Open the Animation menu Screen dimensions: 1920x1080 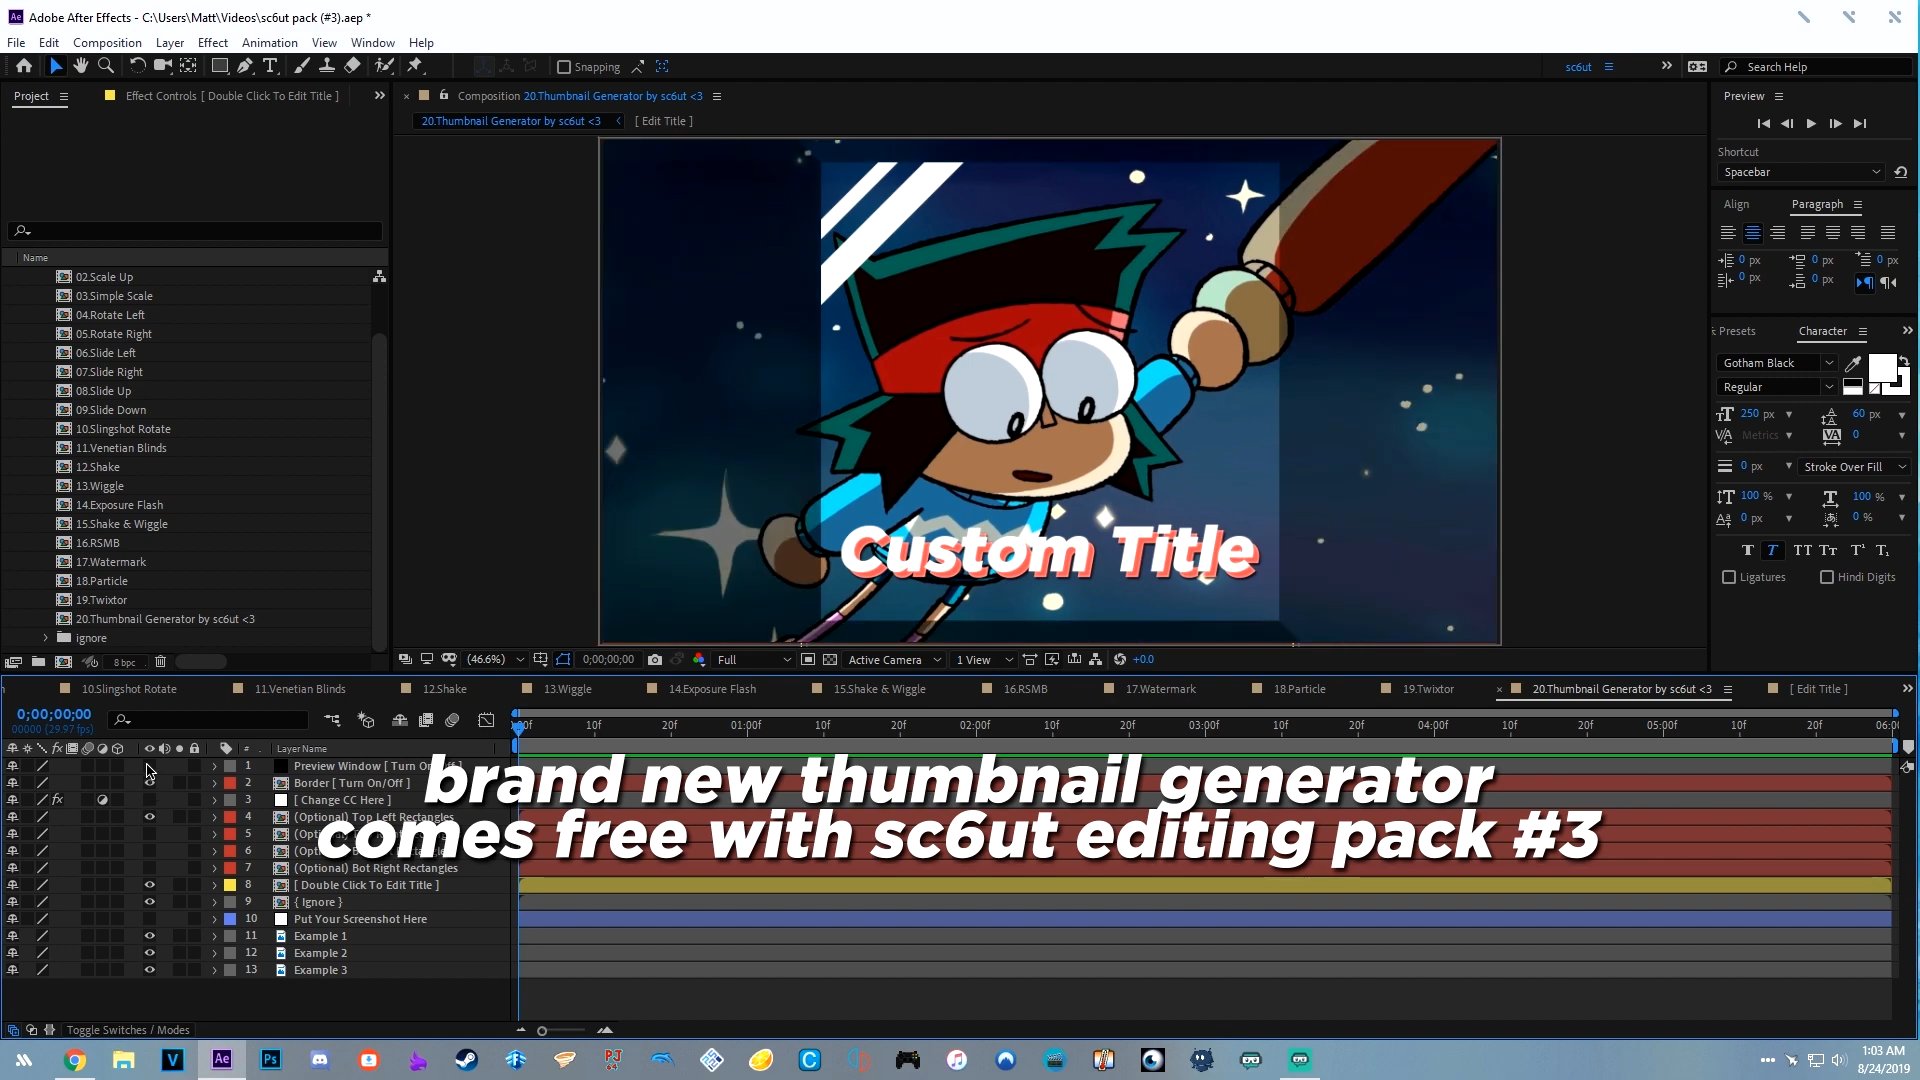click(x=269, y=43)
